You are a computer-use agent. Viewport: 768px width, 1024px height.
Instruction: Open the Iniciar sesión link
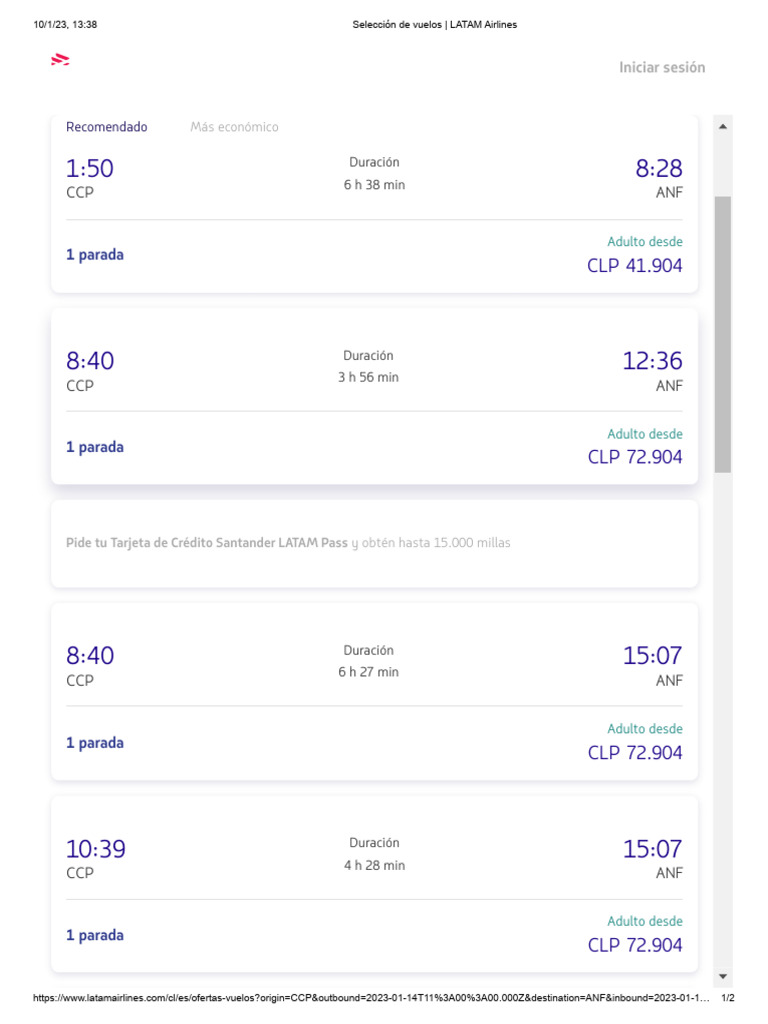click(x=662, y=67)
